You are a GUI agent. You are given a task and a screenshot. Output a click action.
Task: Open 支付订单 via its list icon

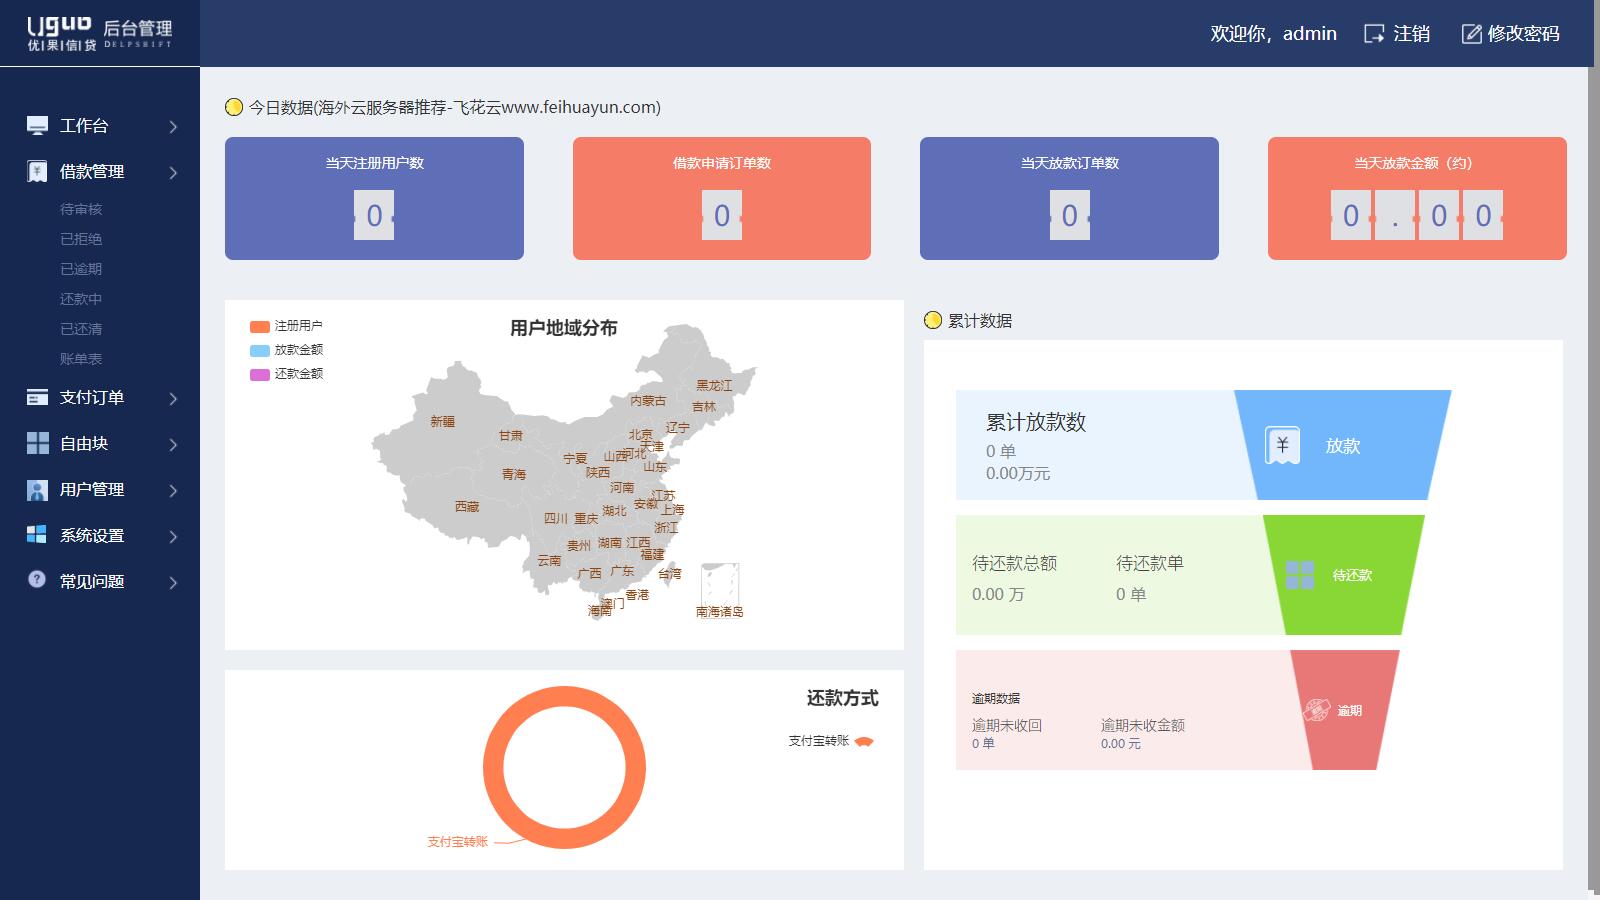[x=37, y=397]
